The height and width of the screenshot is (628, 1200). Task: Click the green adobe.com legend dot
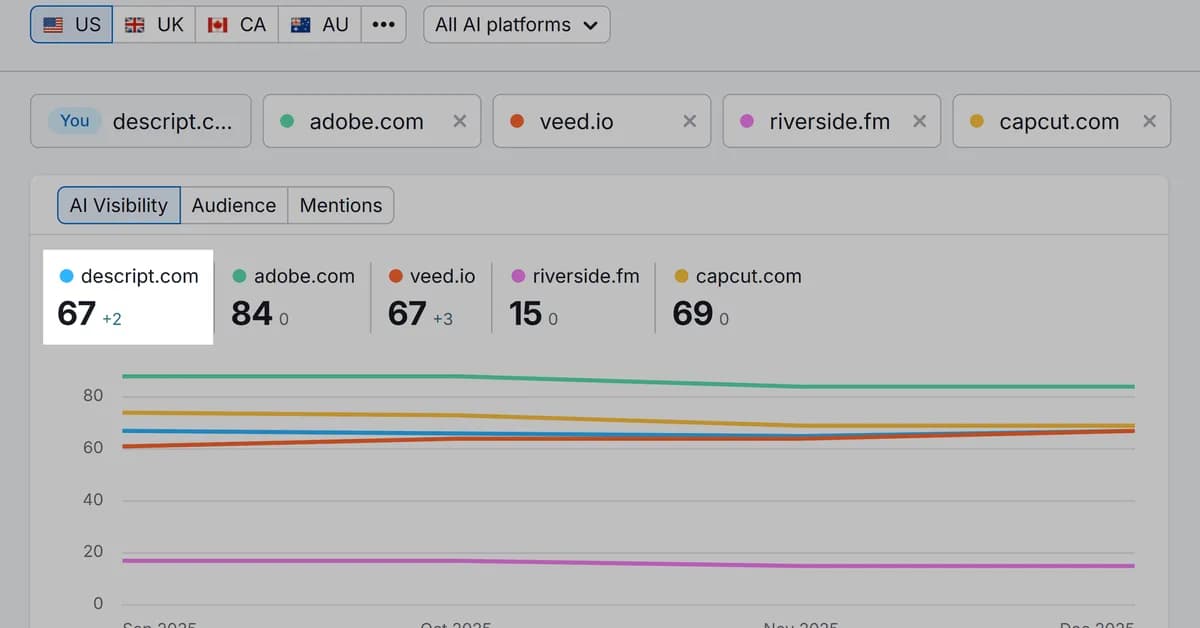coord(239,276)
